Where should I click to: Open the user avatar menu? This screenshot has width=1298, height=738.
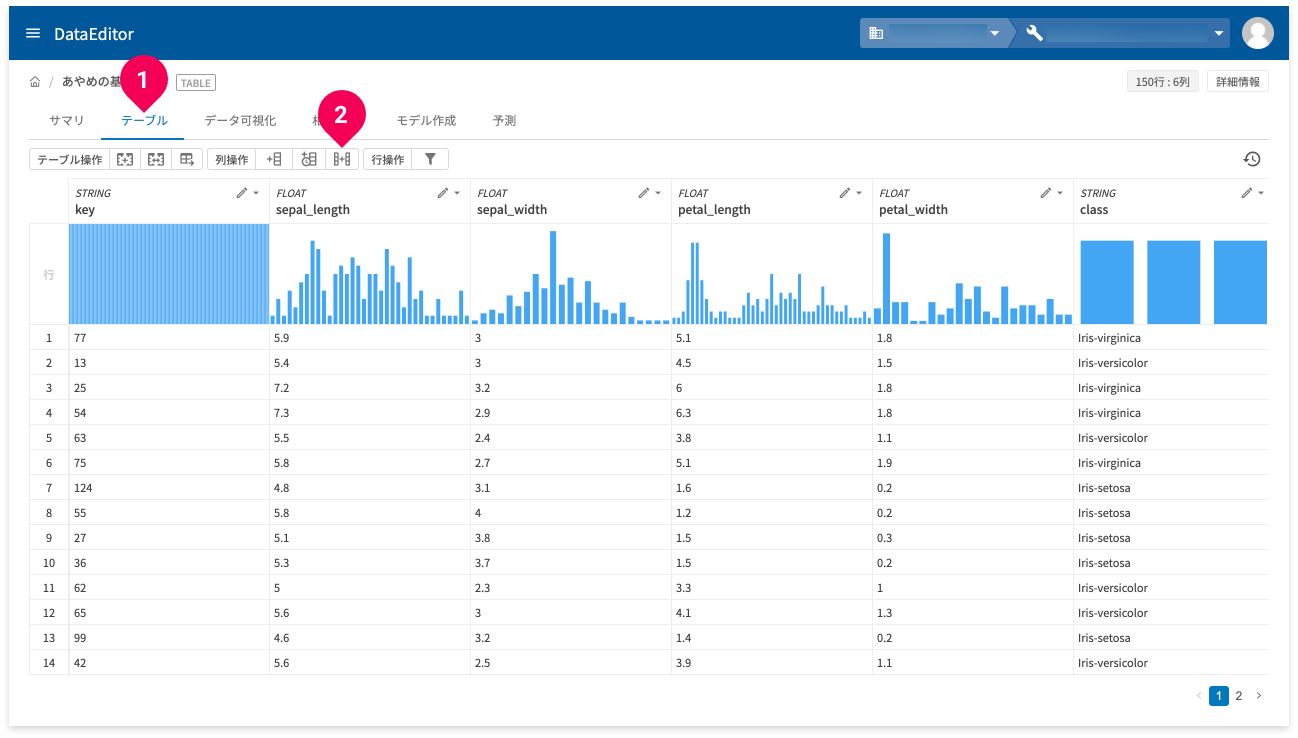pos(1257,33)
